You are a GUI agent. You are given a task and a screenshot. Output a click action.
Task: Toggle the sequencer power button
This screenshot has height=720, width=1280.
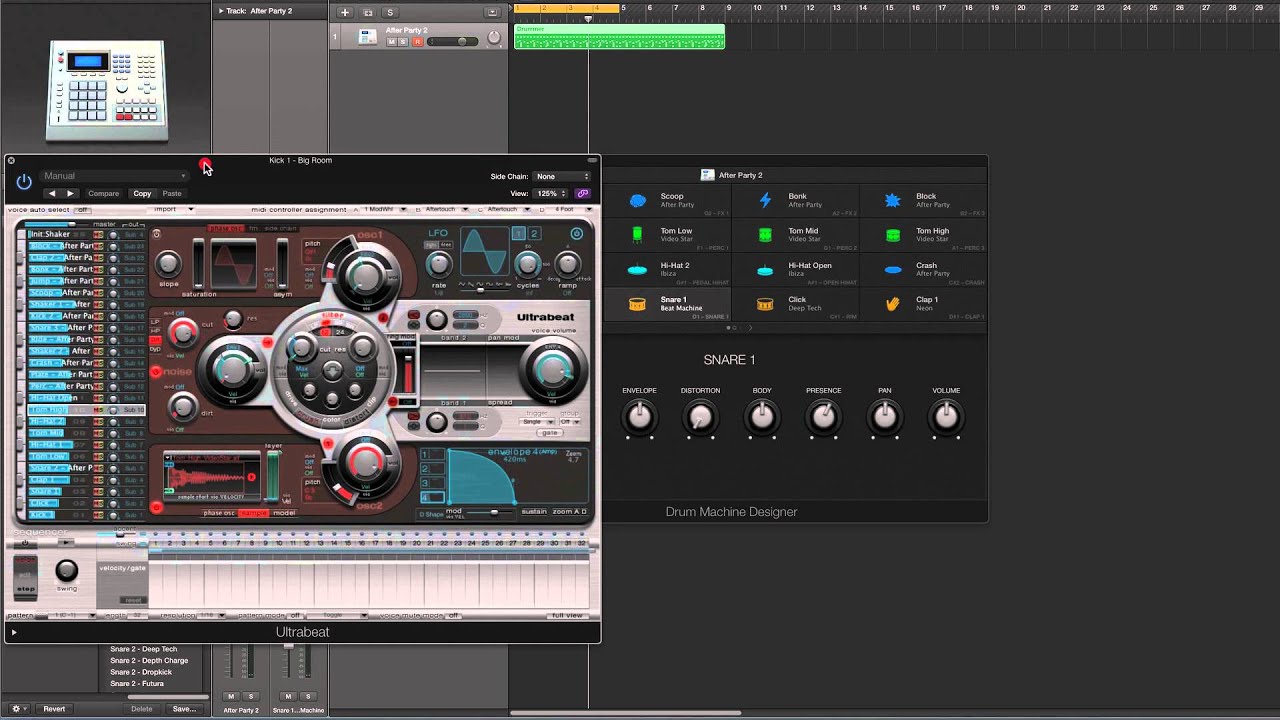click(25, 542)
